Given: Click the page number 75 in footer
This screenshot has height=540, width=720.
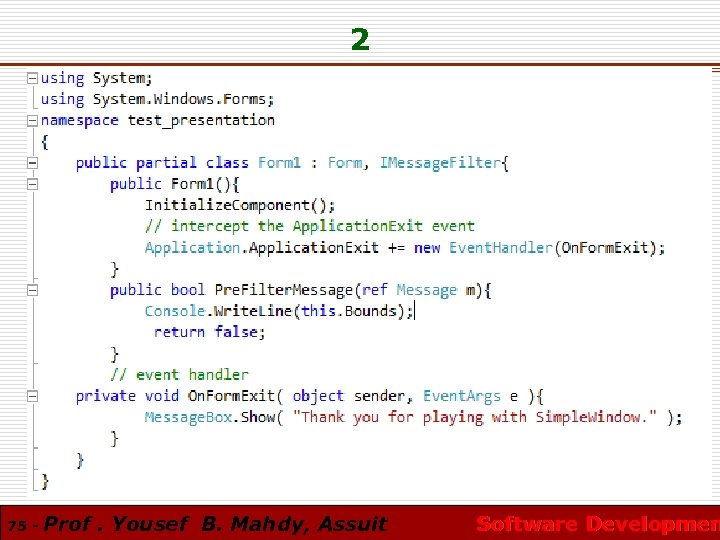Looking at the screenshot, I should click(x=17, y=525).
